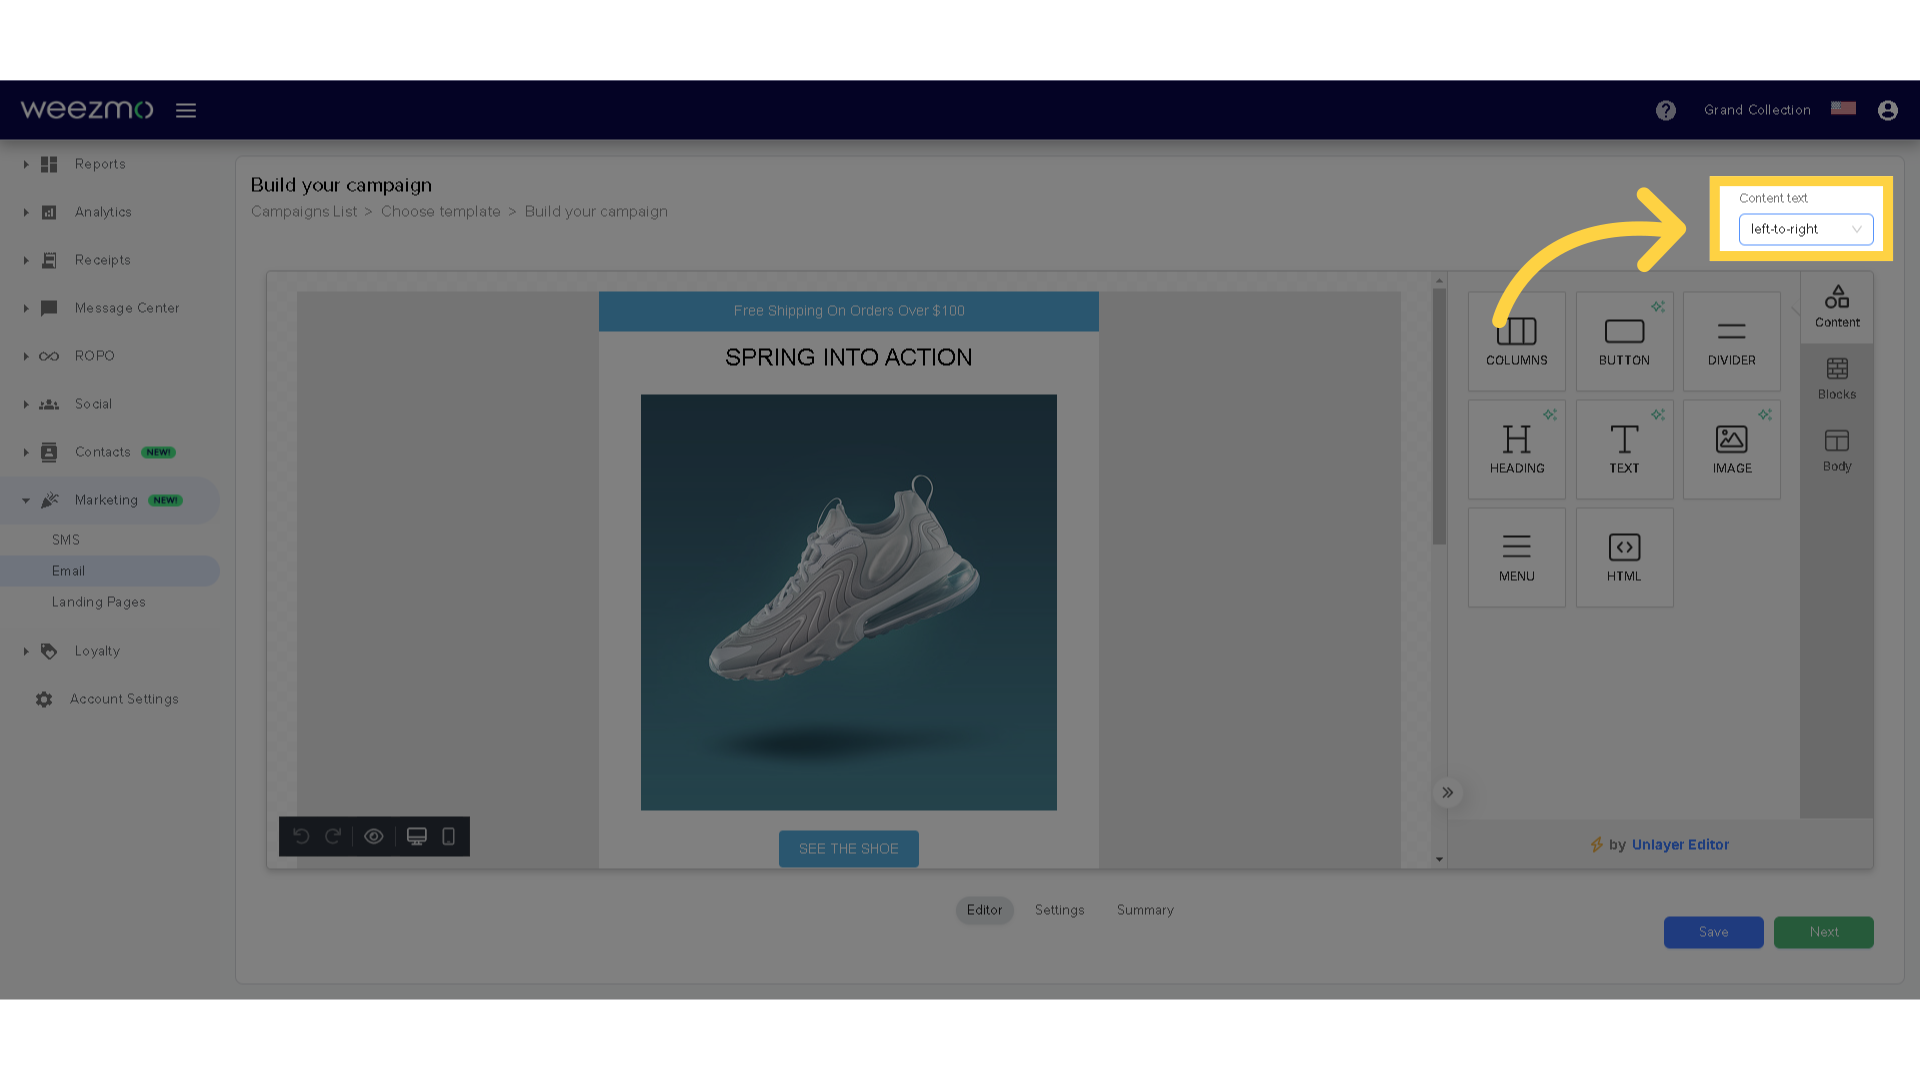Click the canvas scroll down arrow
This screenshot has height=1080, width=1920.
(x=1439, y=859)
